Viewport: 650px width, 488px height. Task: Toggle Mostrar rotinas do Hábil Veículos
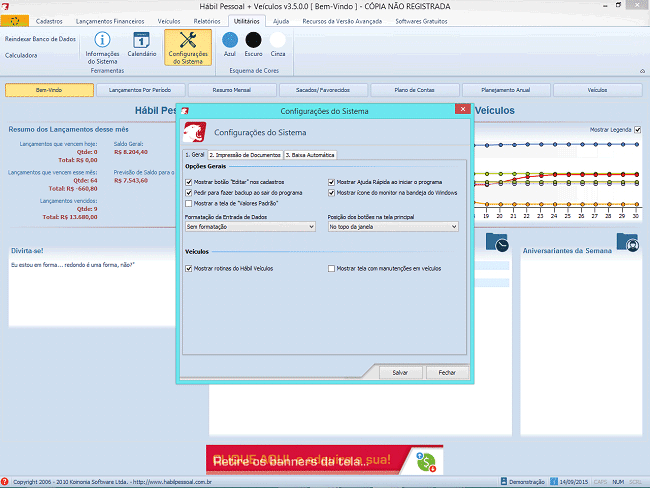tap(189, 269)
